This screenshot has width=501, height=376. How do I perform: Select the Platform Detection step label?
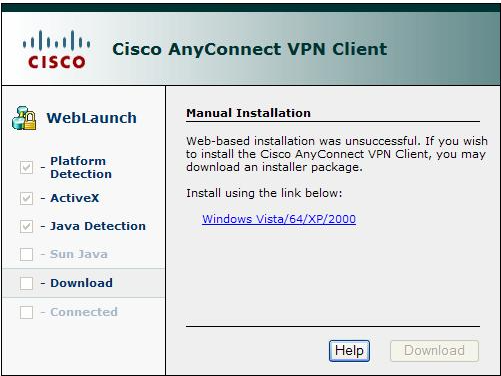(81, 167)
